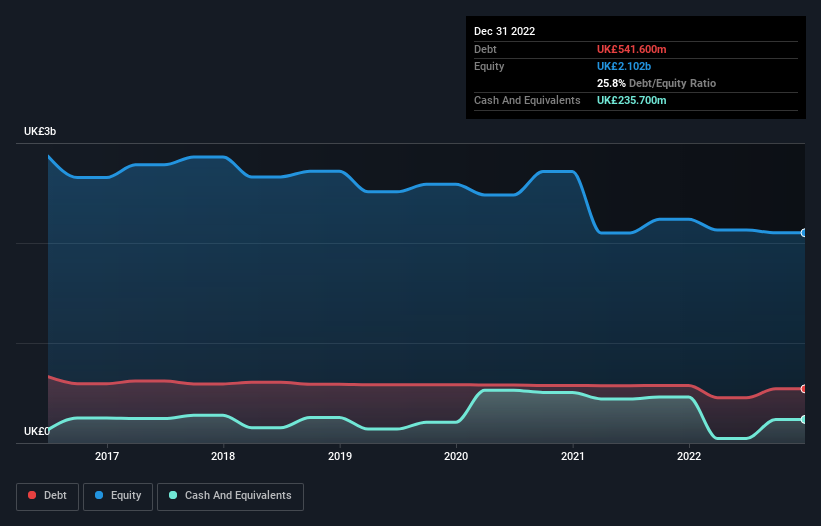Viewport: 821px width, 526px height.
Task: Toggle the Cash And Equivalents legend button
Action: point(230,496)
